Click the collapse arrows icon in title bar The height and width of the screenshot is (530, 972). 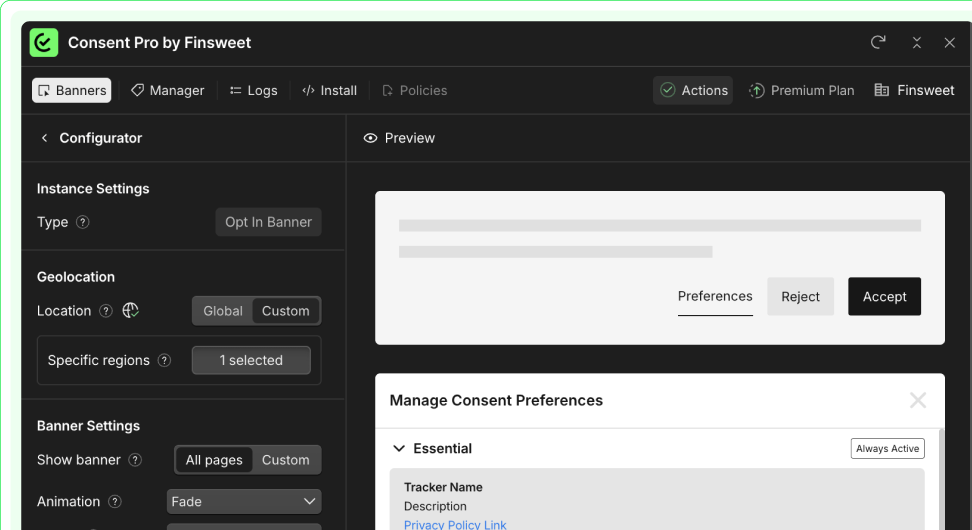(x=917, y=42)
